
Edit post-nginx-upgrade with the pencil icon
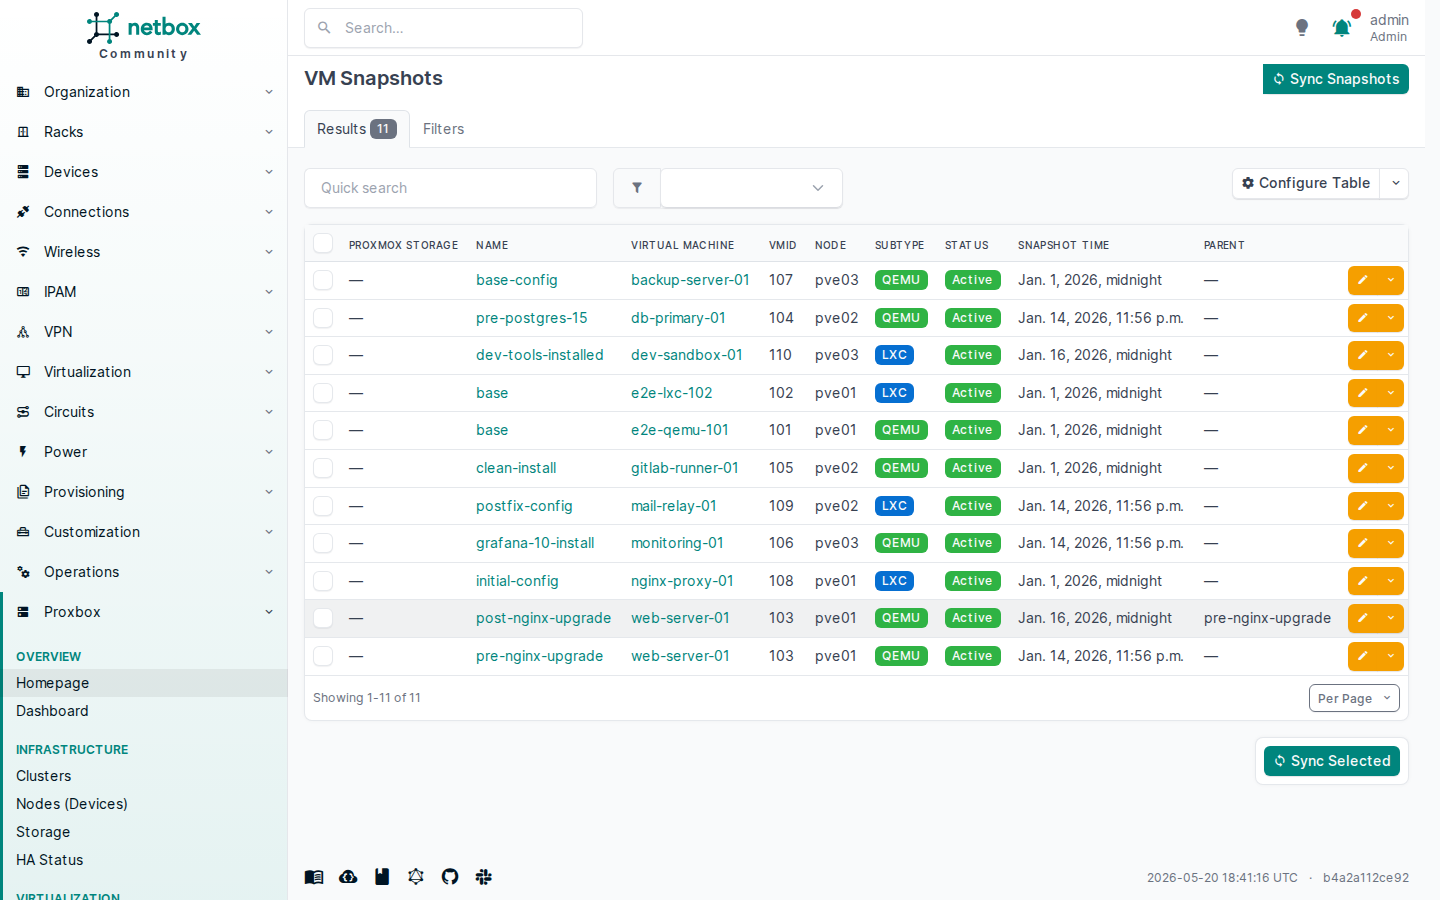pyautogui.click(x=1362, y=618)
